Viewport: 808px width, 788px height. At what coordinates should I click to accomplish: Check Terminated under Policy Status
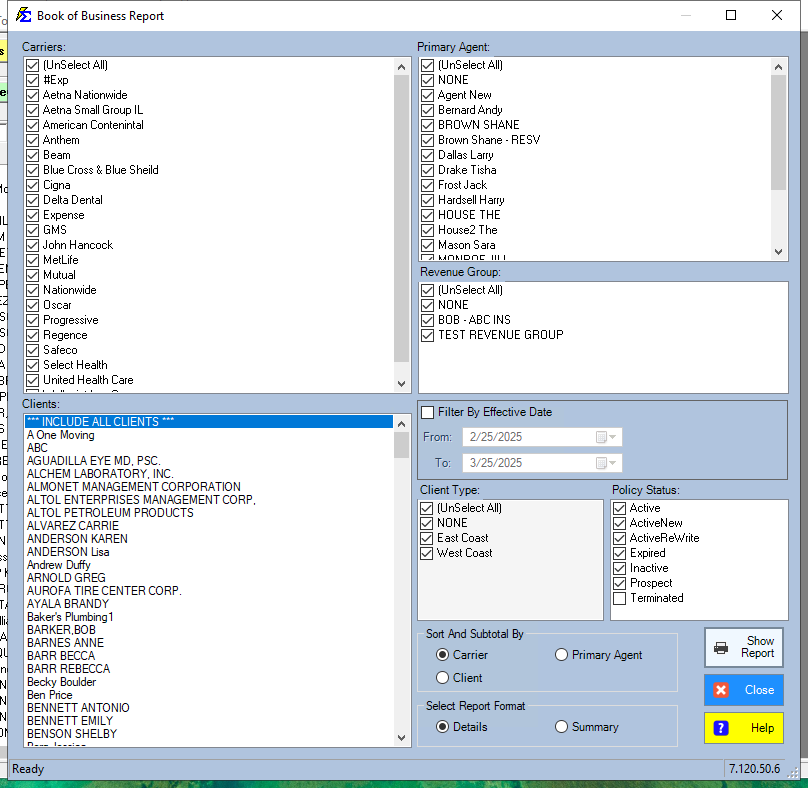[x=620, y=597]
